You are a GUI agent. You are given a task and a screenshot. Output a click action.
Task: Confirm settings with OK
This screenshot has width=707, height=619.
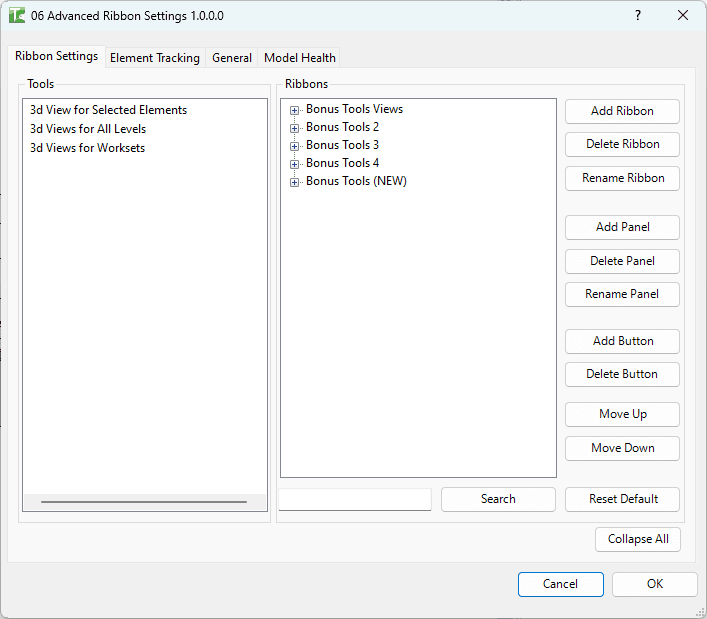pos(655,584)
